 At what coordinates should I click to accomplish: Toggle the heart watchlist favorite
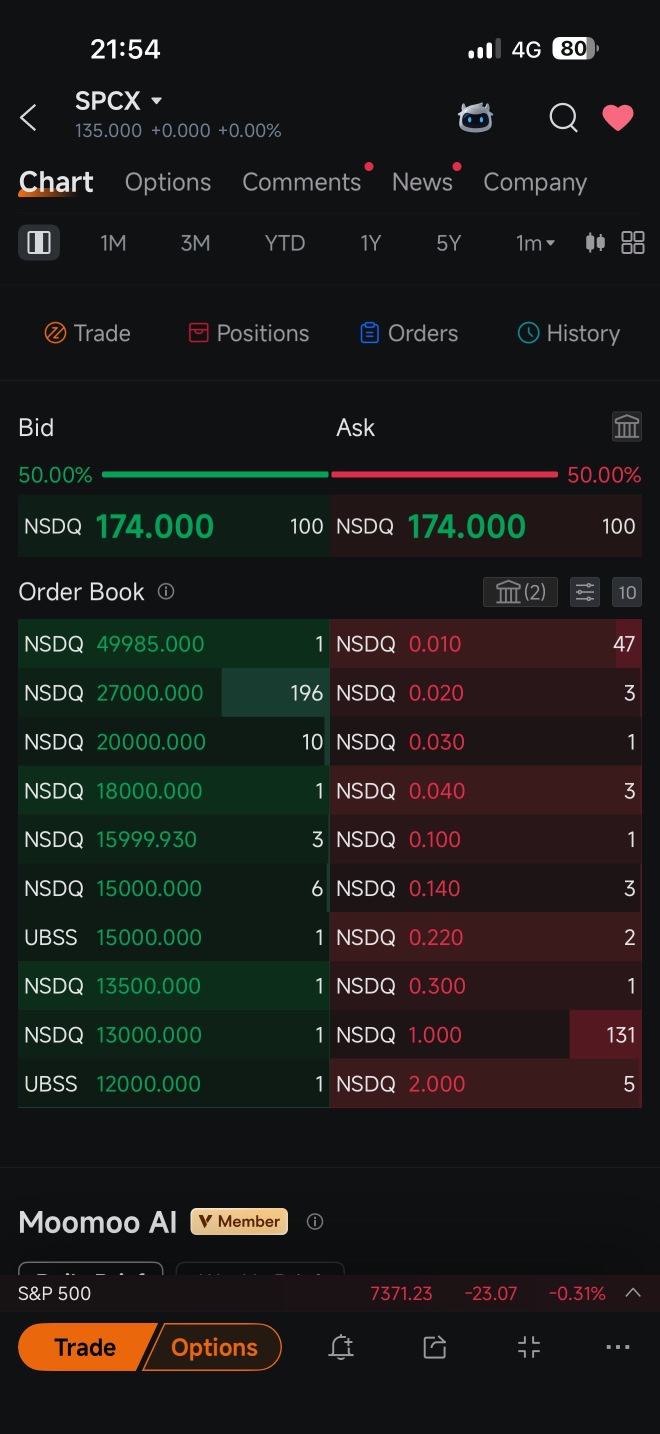click(x=618, y=118)
